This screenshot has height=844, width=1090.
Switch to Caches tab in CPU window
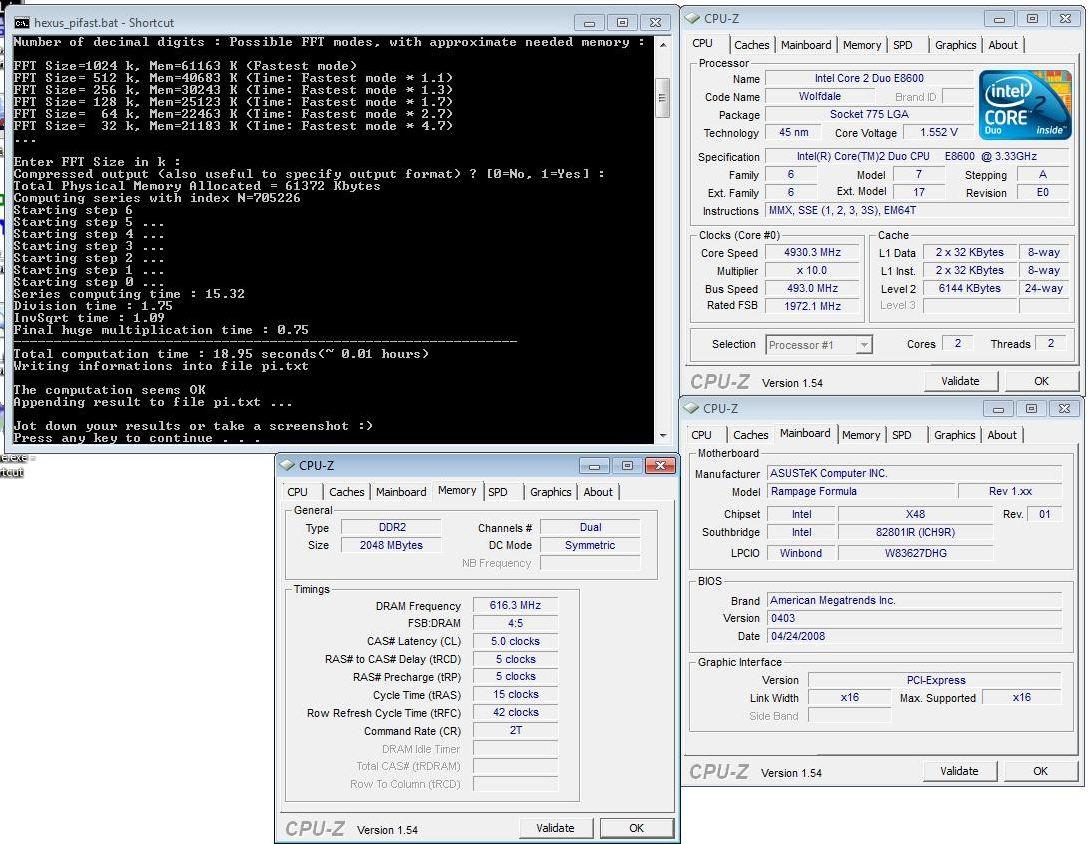click(751, 45)
